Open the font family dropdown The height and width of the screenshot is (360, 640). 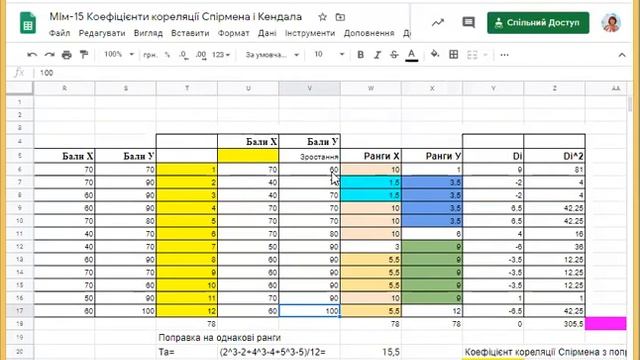coord(272,55)
